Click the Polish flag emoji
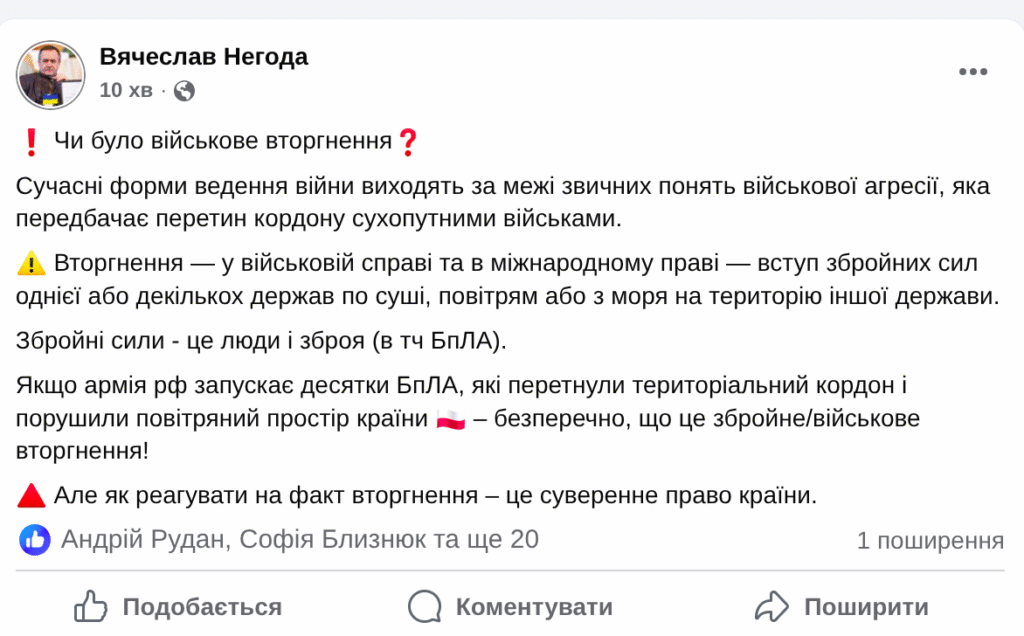This screenshot has width=1024, height=636. click(450, 418)
